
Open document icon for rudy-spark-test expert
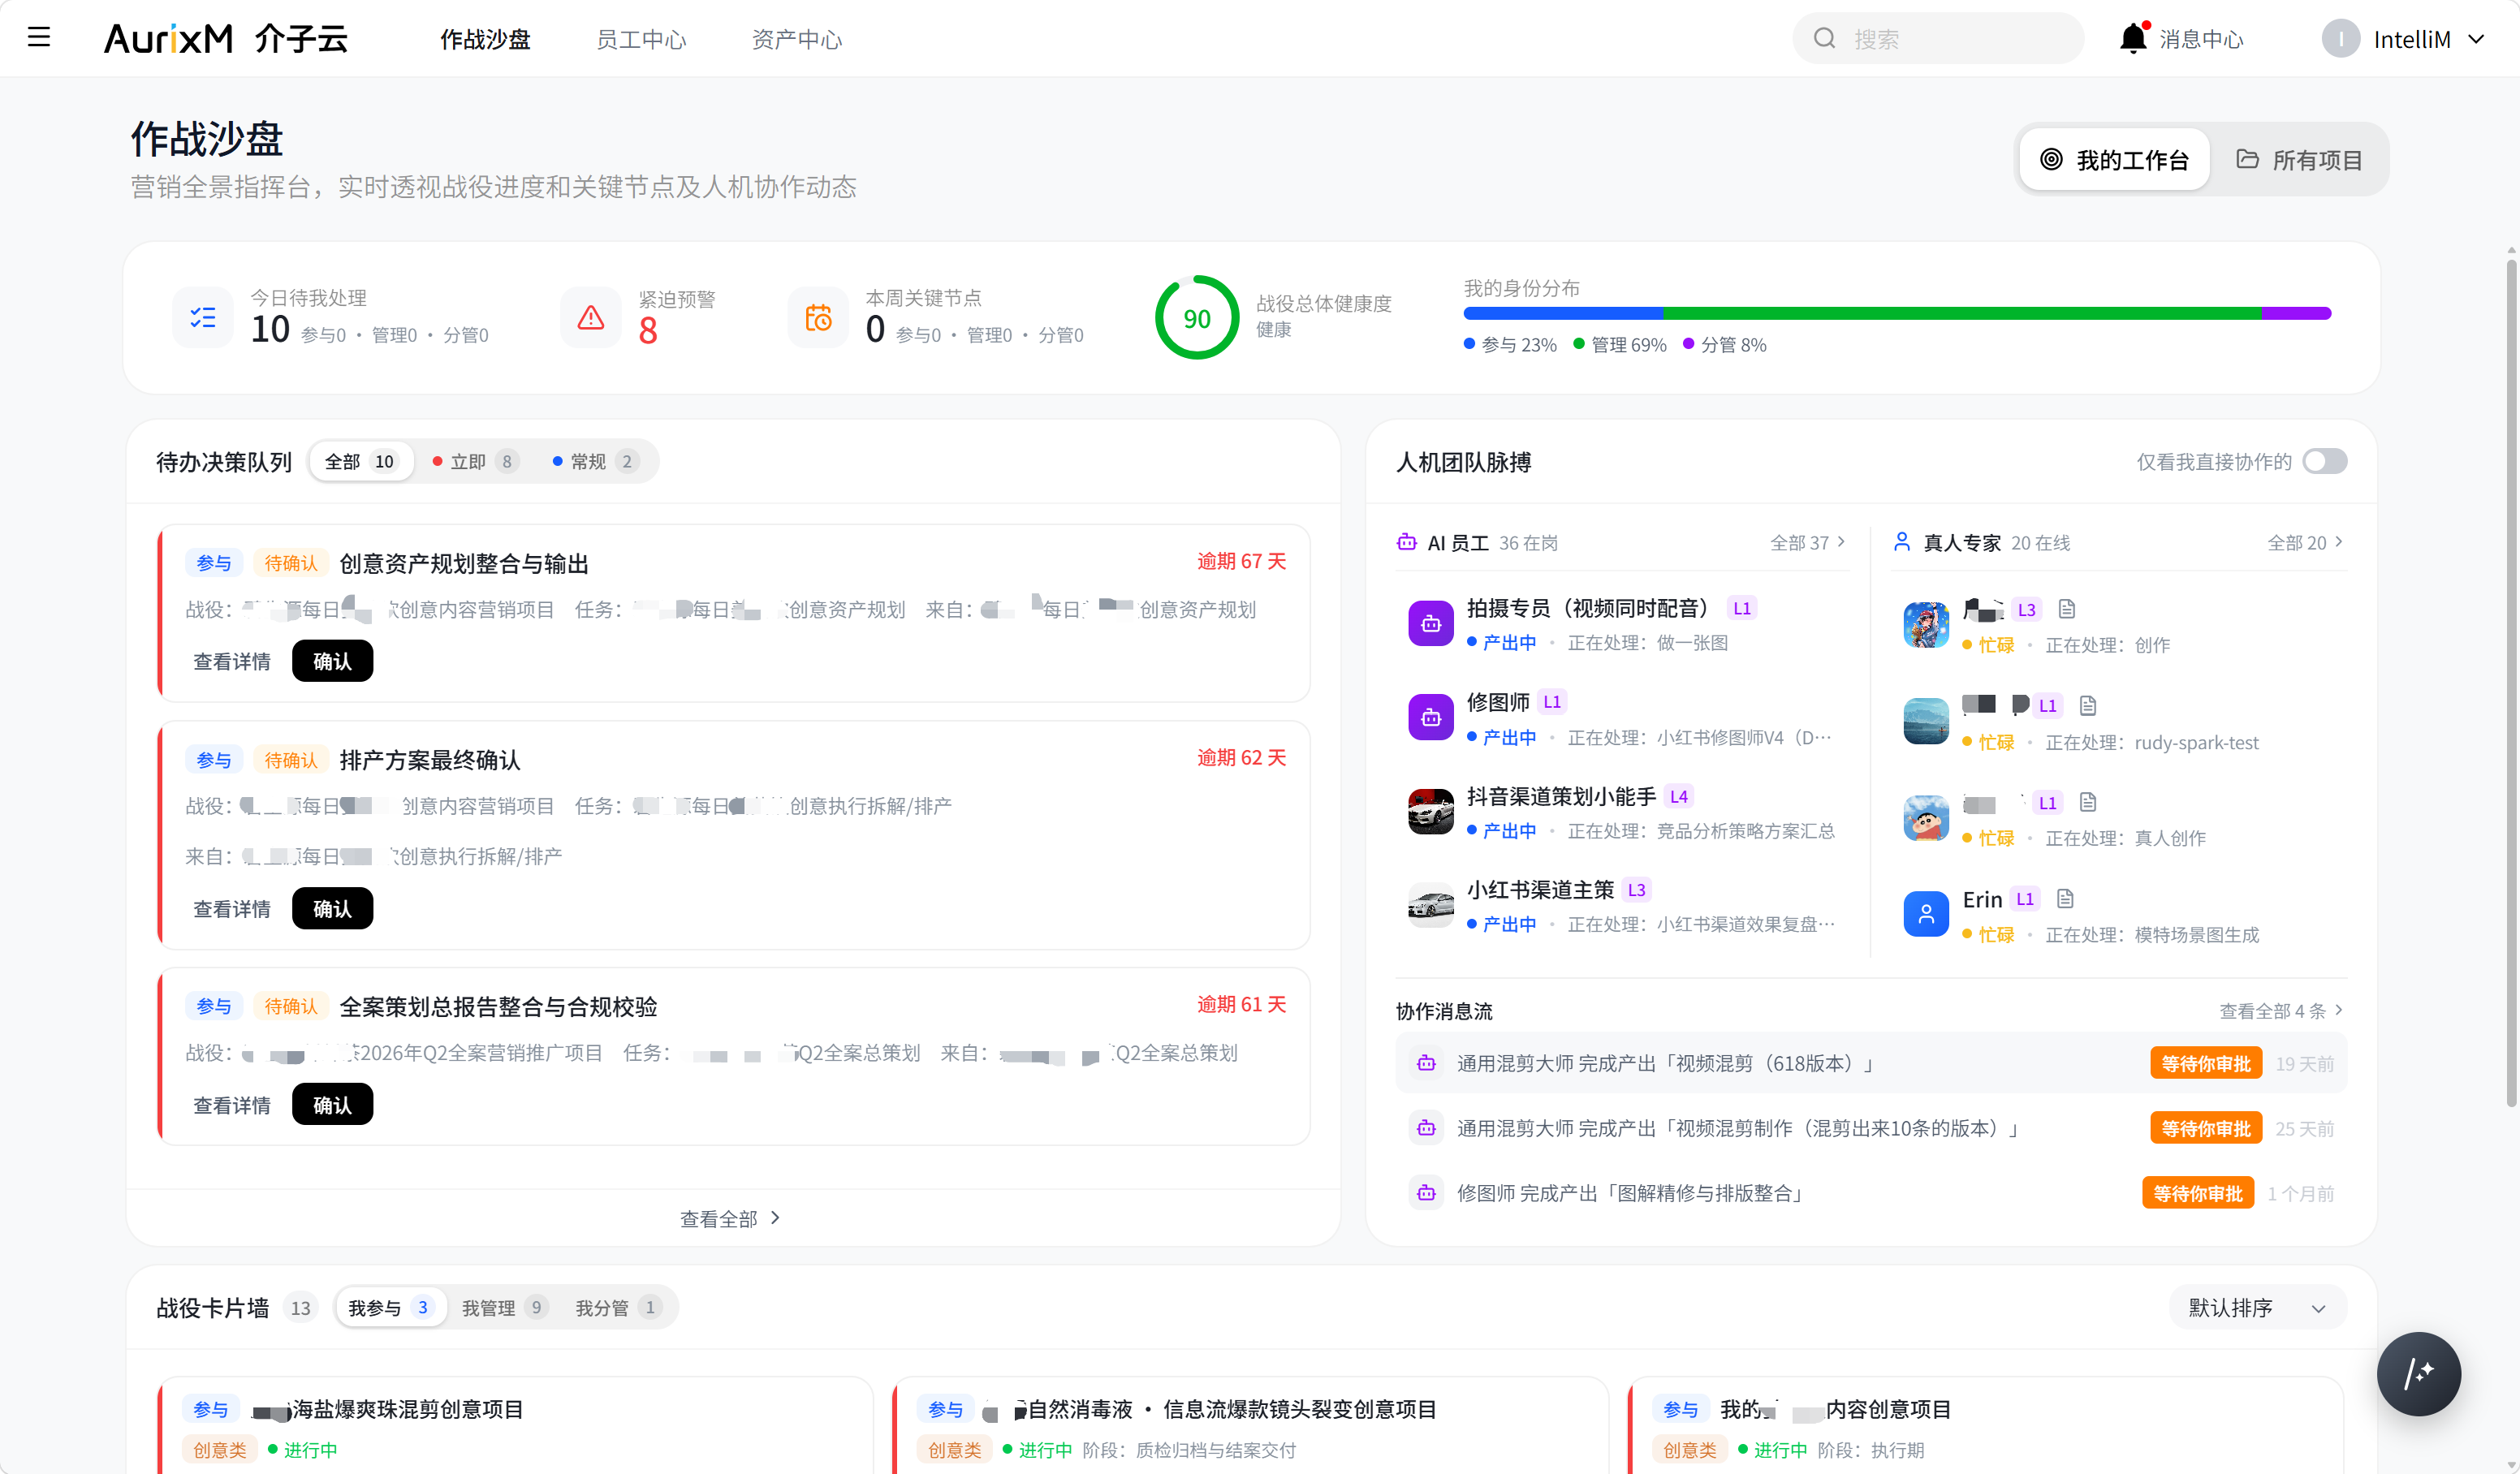[2088, 705]
